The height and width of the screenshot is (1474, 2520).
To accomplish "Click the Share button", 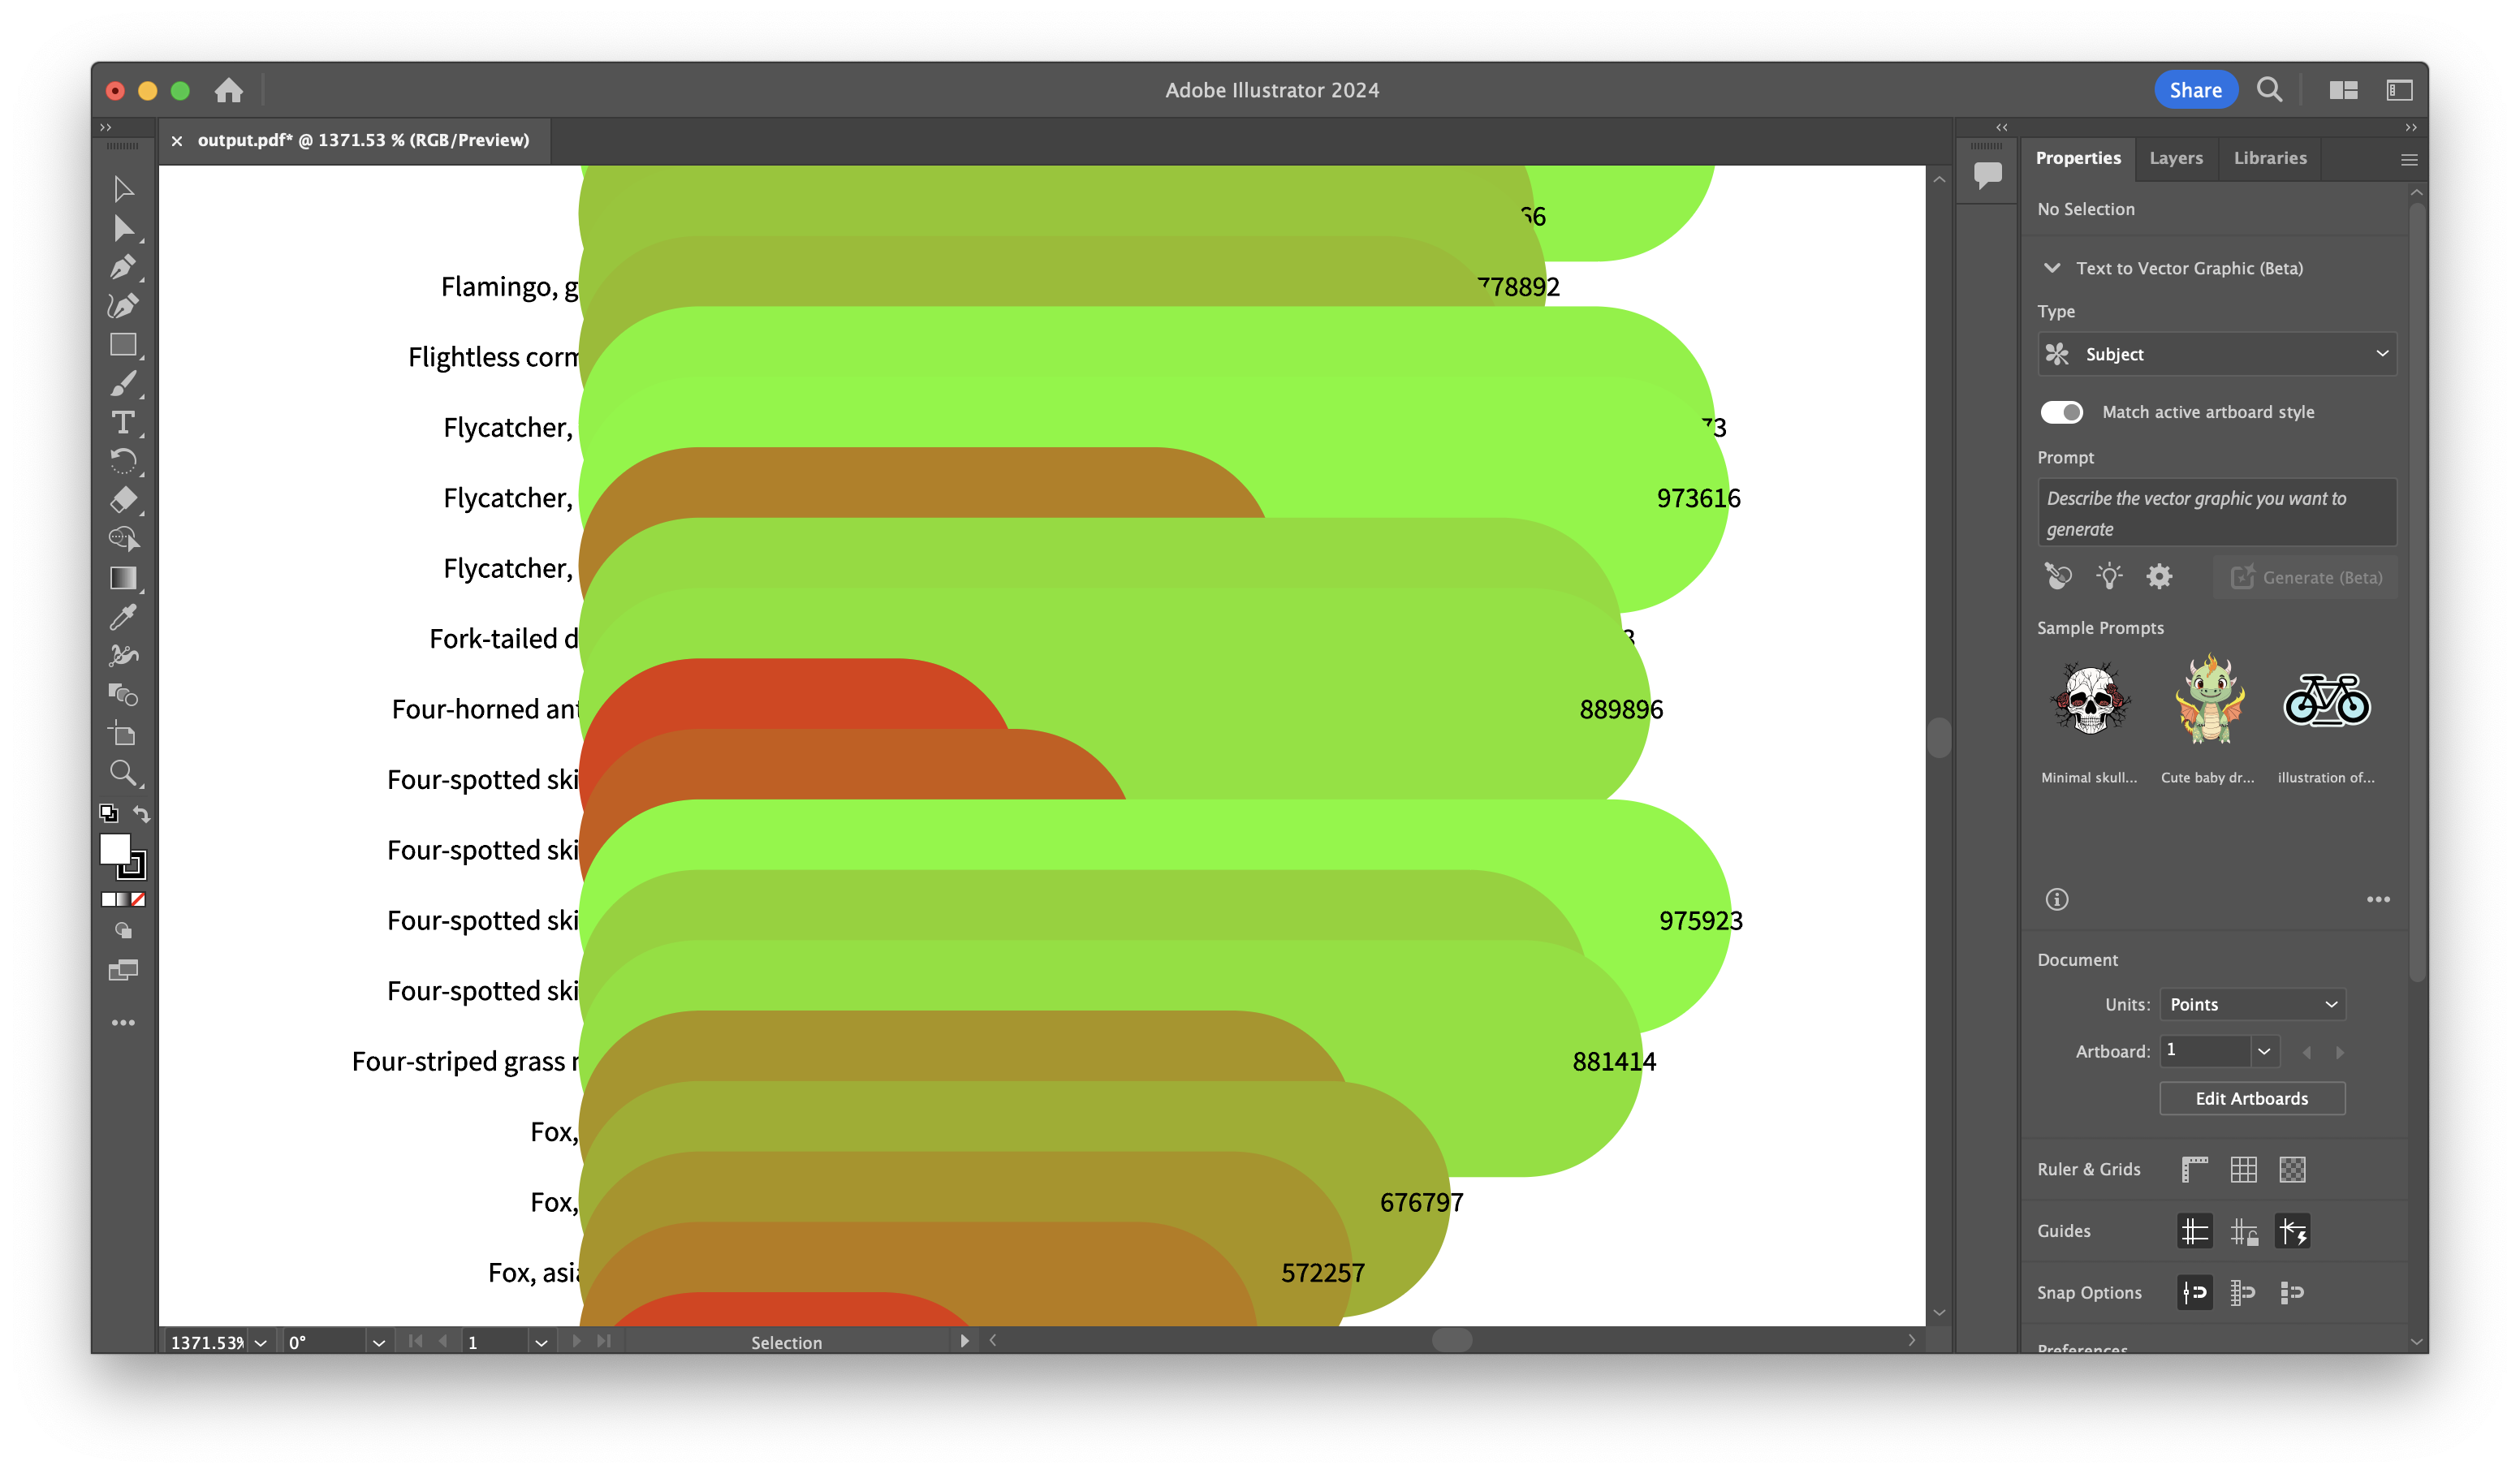I will click(2195, 90).
